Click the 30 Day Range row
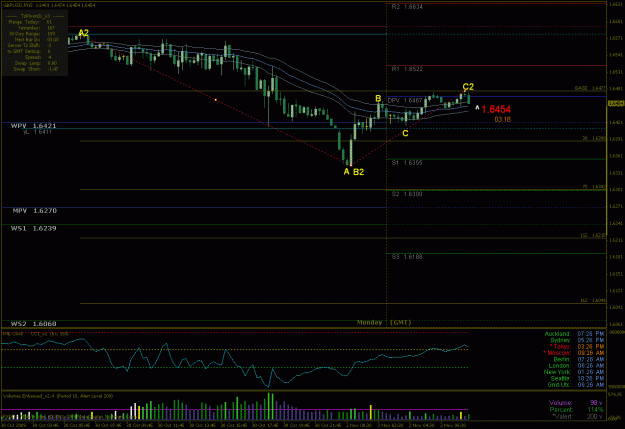This screenshot has height=429, width=625. 32,34
